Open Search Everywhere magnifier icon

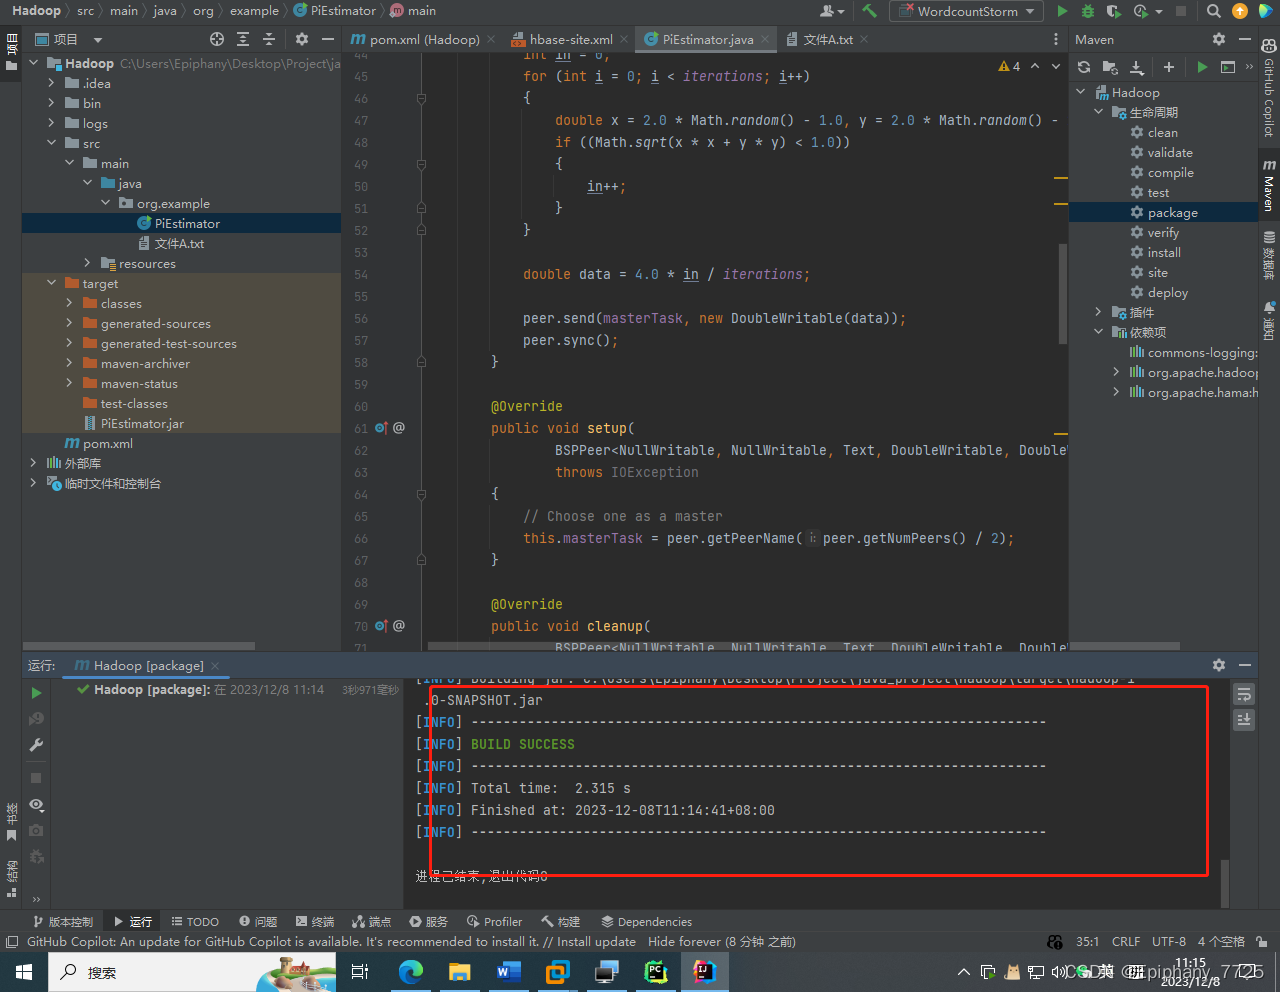point(1213,11)
